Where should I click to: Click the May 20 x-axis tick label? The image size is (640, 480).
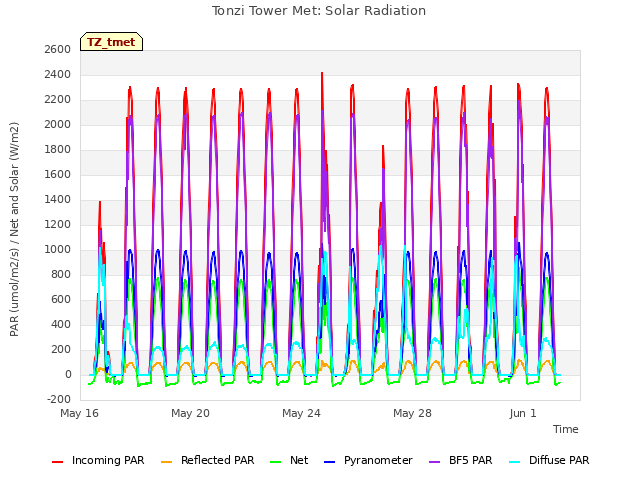pos(191,413)
